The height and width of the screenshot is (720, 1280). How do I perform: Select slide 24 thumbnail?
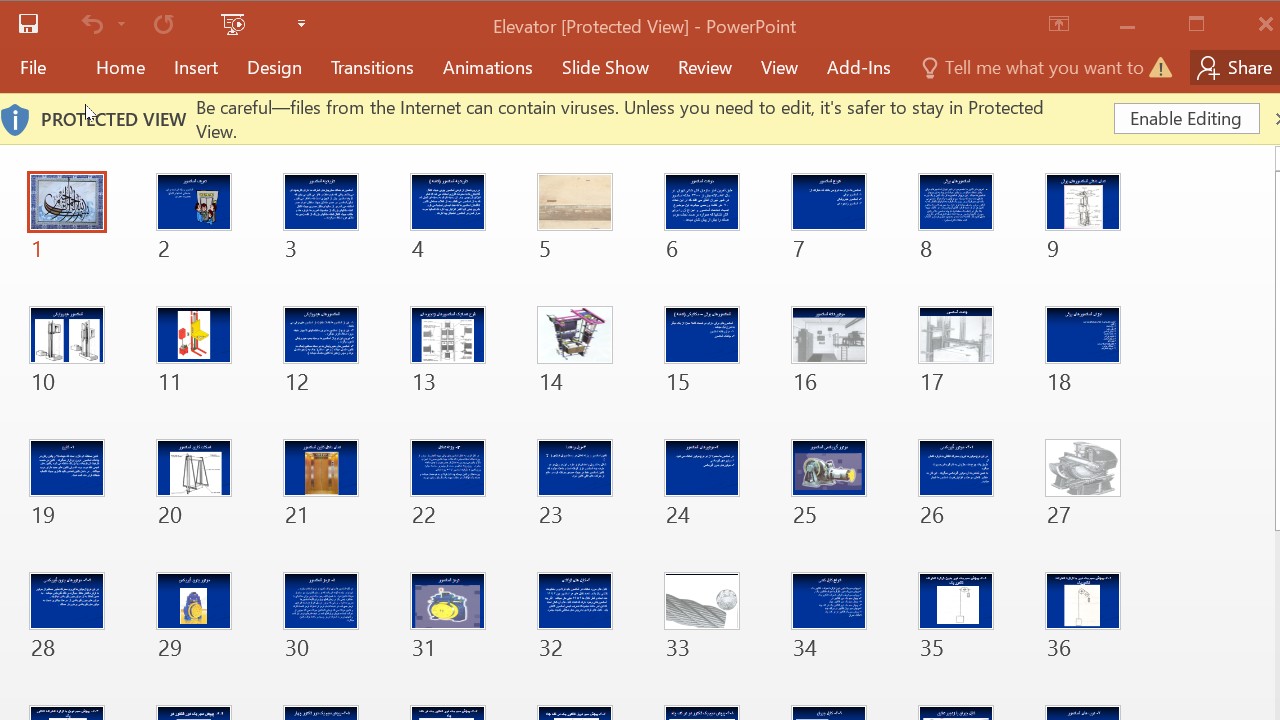tap(702, 468)
